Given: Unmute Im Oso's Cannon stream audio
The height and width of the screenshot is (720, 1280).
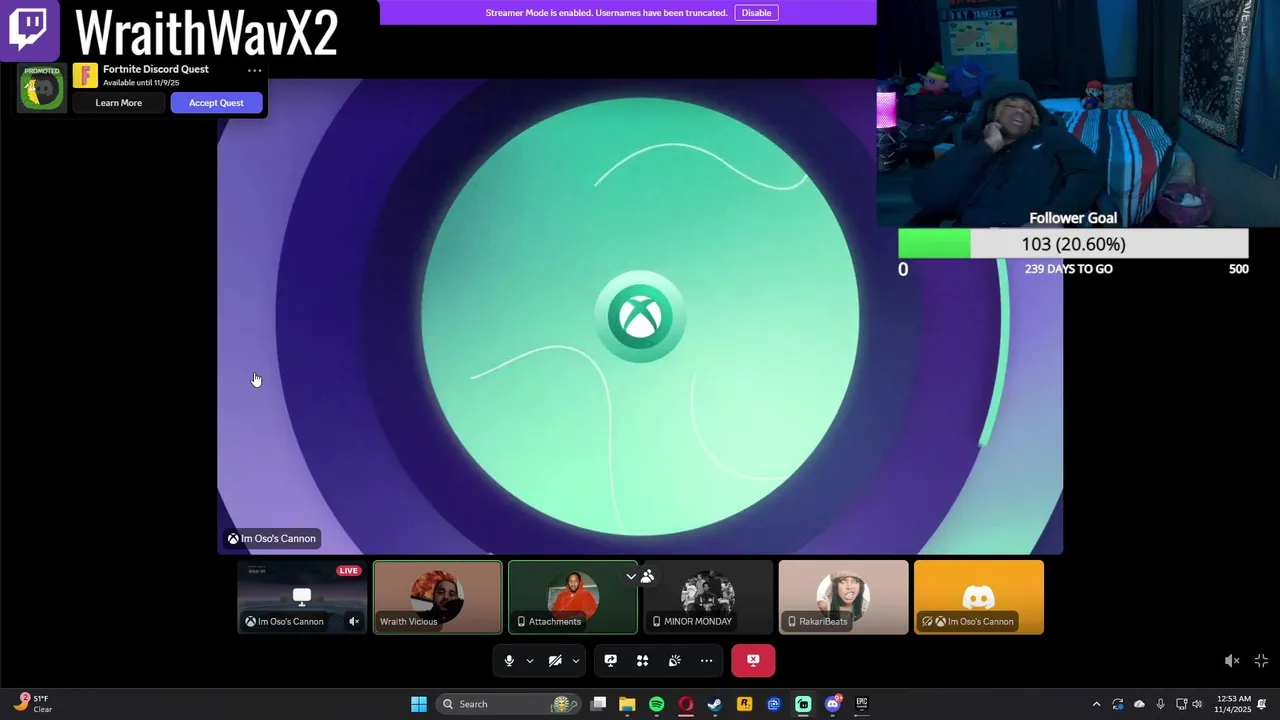Looking at the screenshot, I should click(353, 621).
